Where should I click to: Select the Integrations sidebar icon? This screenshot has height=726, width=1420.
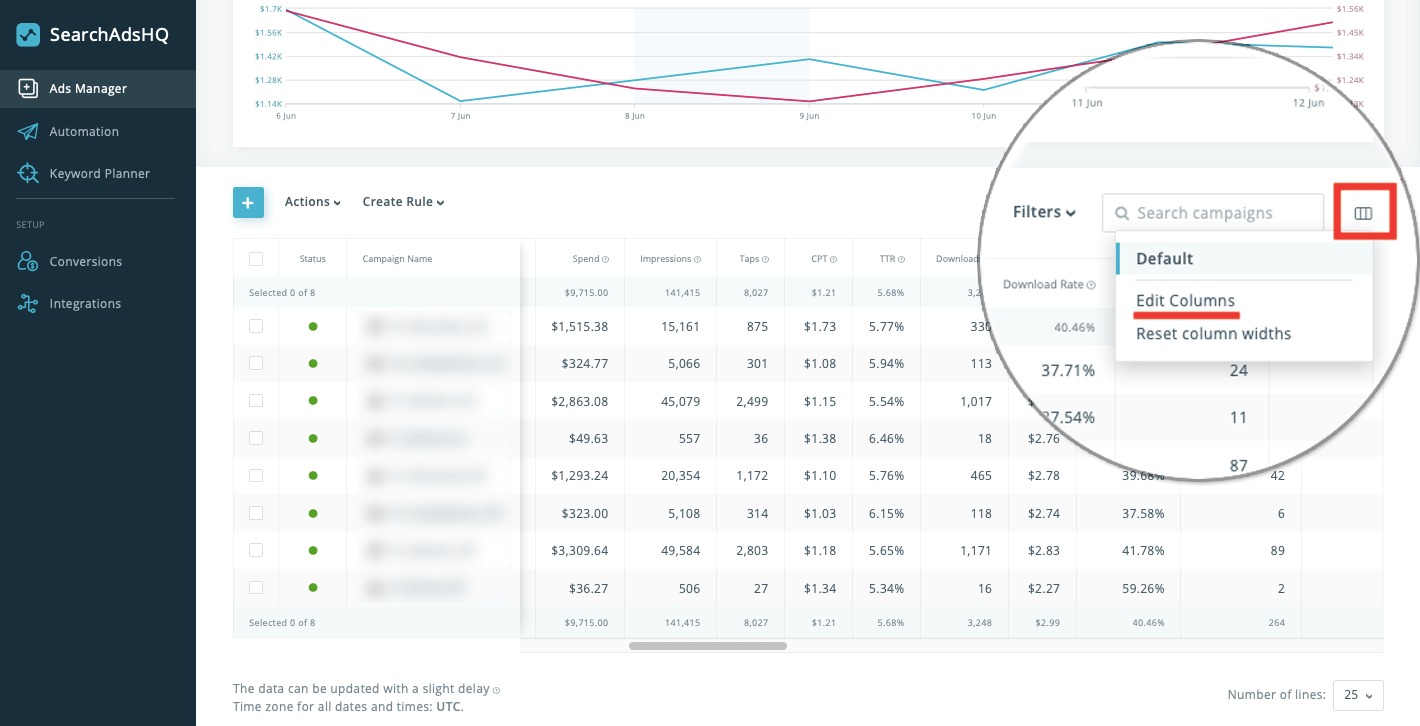click(27, 303)
